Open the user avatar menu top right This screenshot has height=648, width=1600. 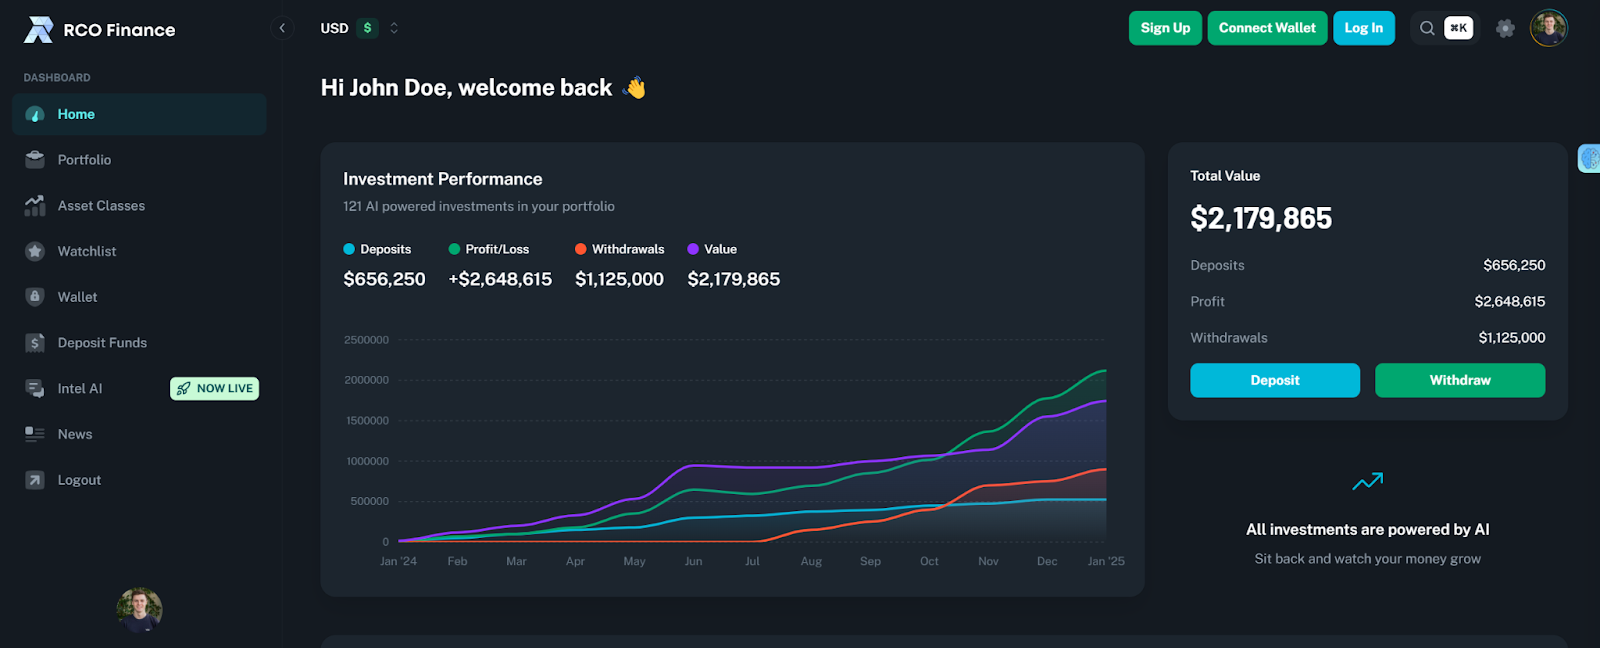coord(1548,28)
